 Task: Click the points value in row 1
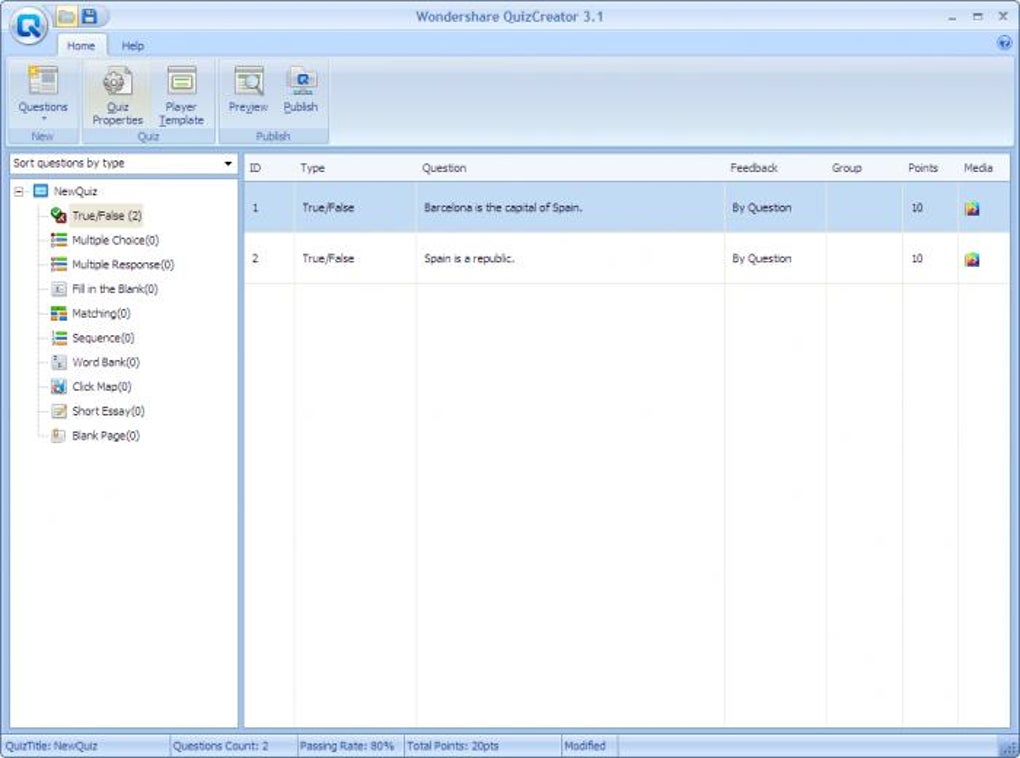pos(917,208)
